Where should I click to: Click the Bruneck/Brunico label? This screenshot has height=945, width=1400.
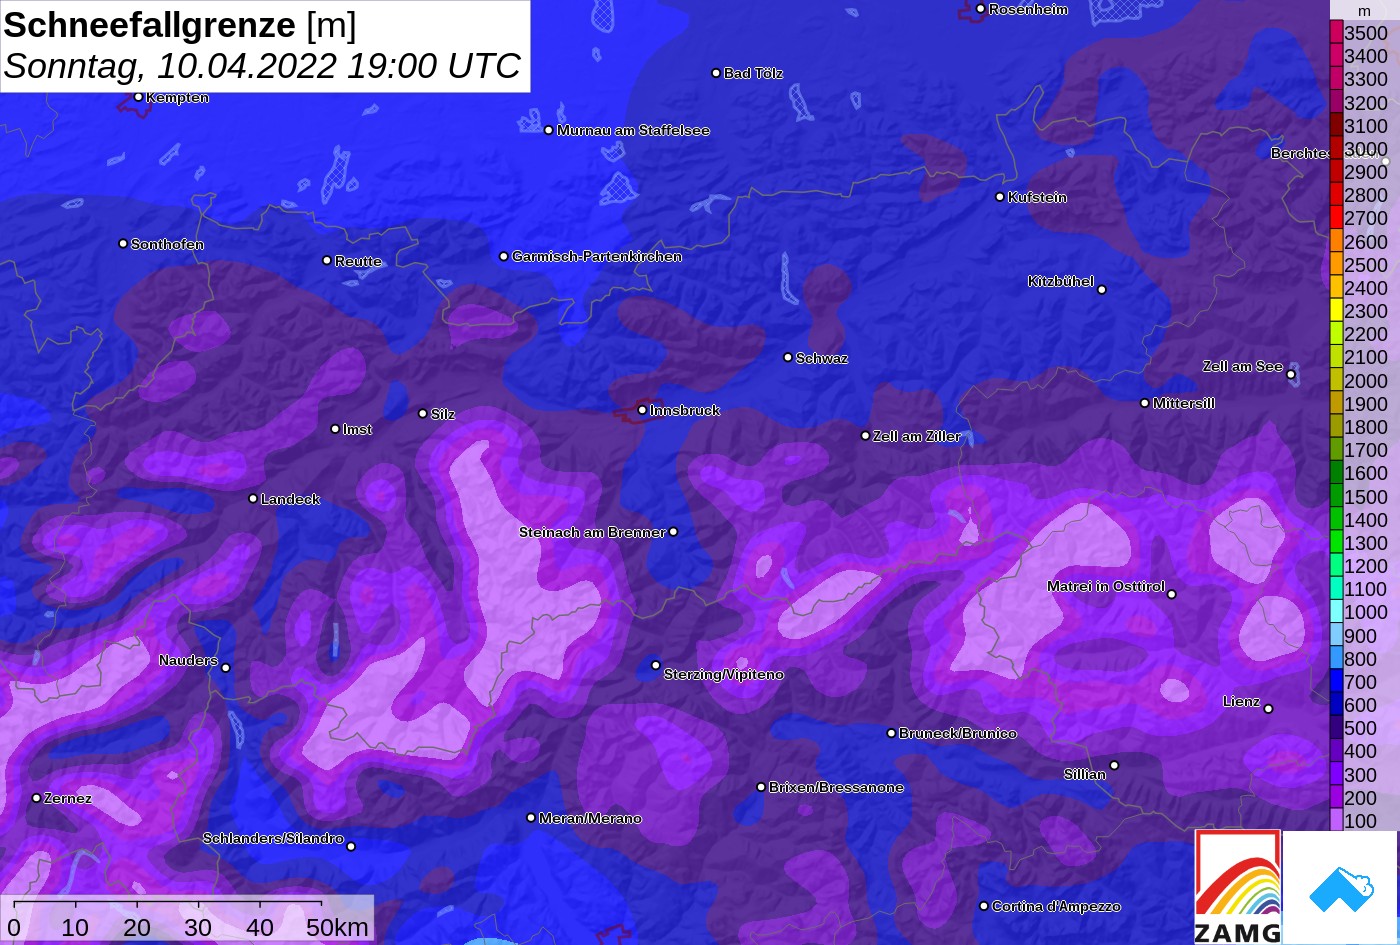(x=958, y=734)
